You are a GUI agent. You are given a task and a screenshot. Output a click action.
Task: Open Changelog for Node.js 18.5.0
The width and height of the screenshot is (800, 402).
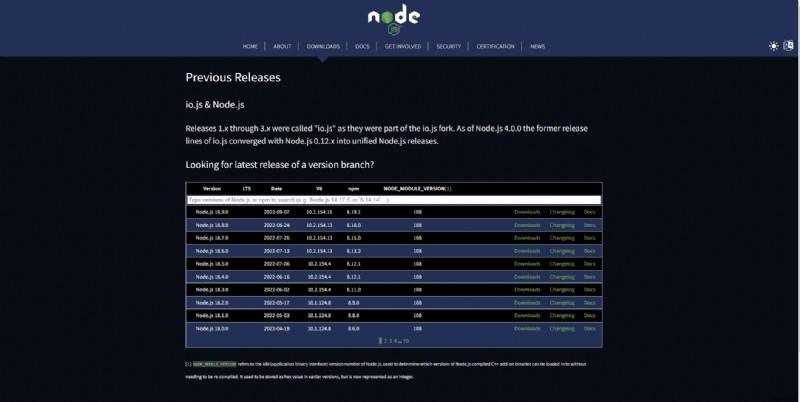pos(562,264)
